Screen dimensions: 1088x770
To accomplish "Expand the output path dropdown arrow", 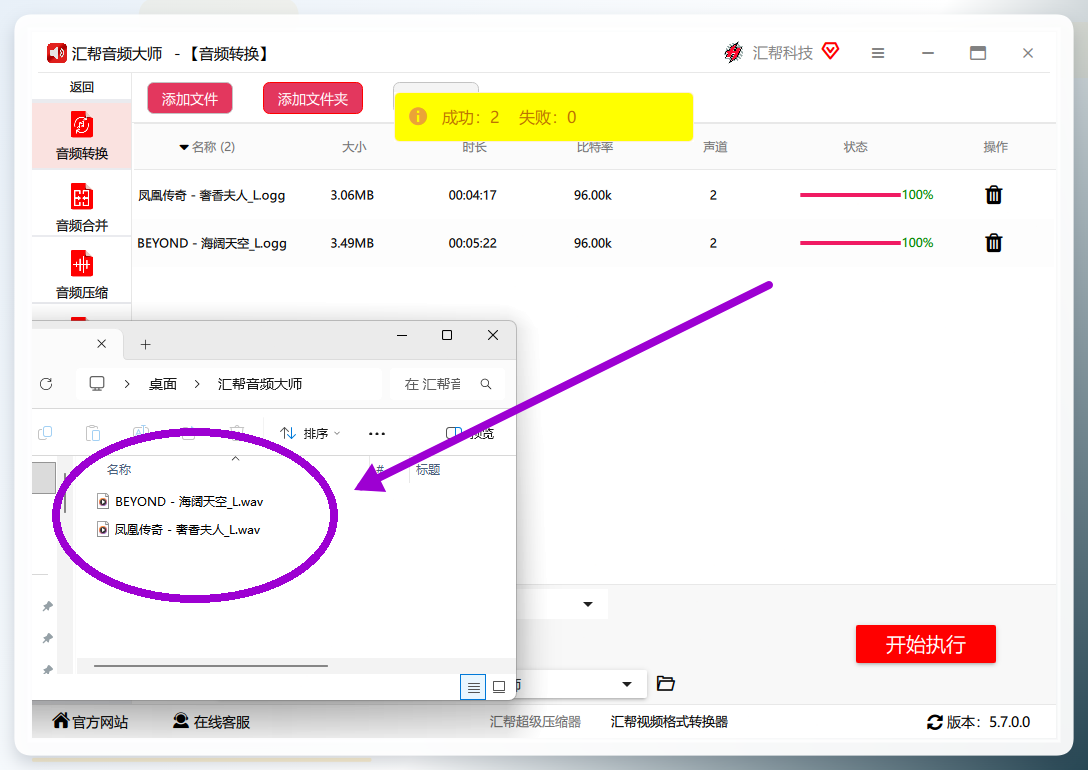I will point(627,684).
